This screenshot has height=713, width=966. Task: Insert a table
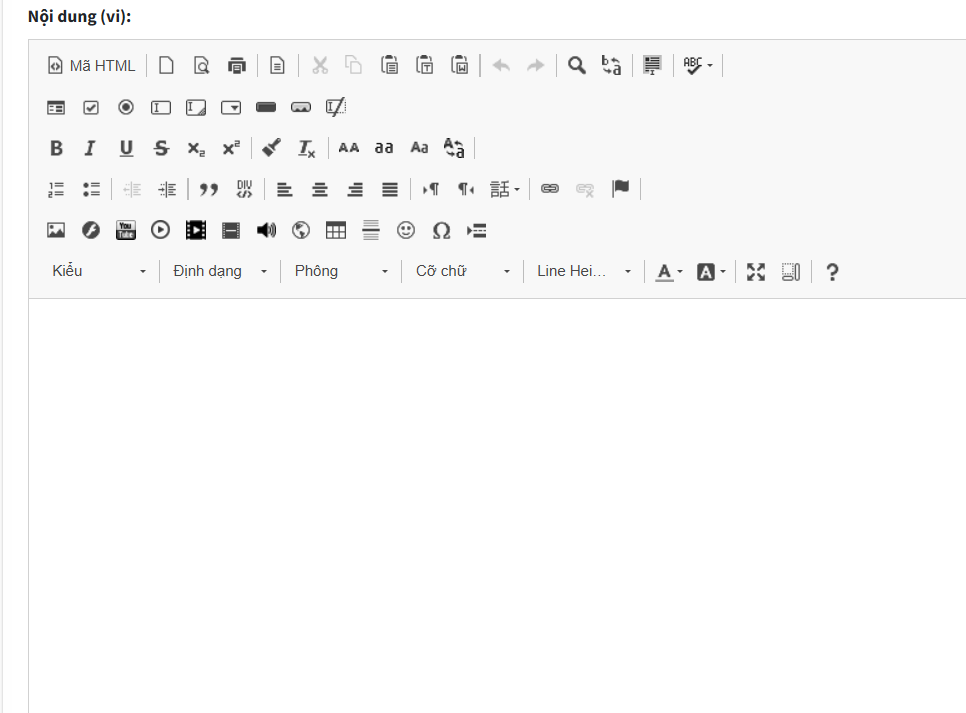(336, 230)
